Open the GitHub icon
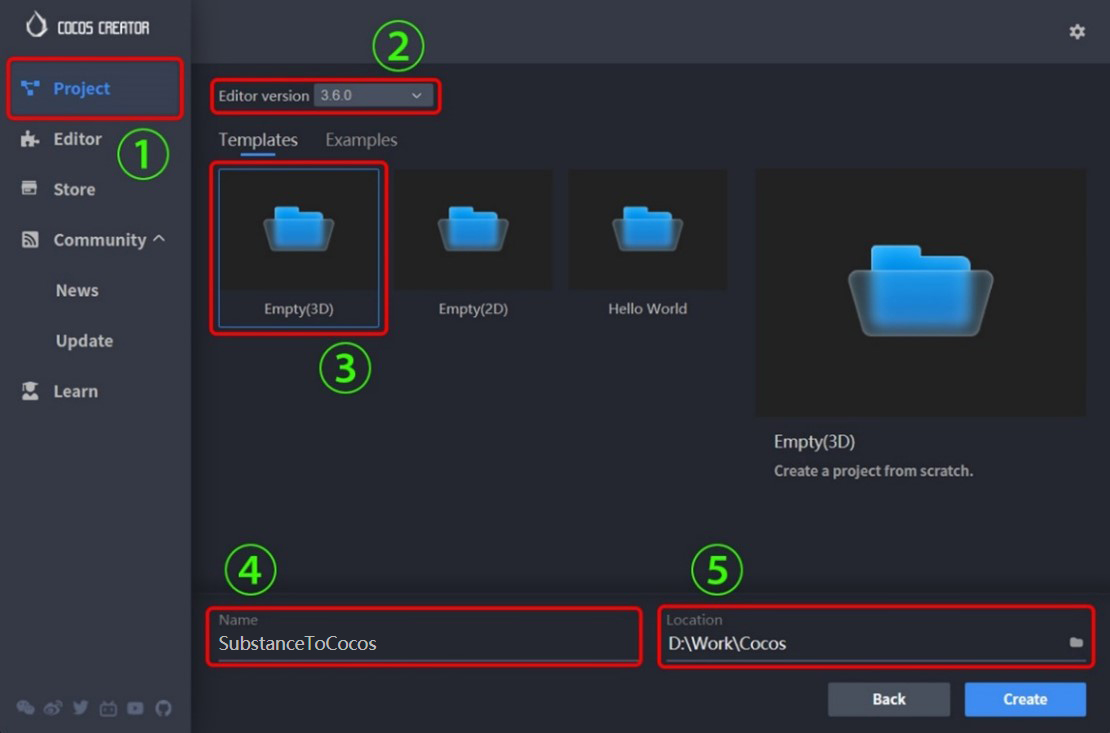Image resolution: width=1110 pixels, height=733 pixels. [x=164, y=708]
